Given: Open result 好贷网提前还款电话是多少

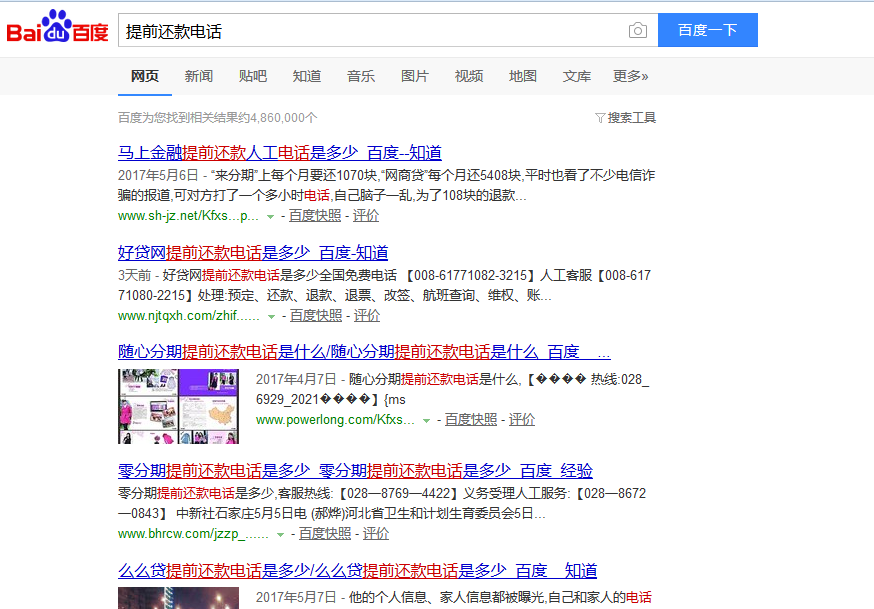Looking at the screenshot, I should 253,253.
